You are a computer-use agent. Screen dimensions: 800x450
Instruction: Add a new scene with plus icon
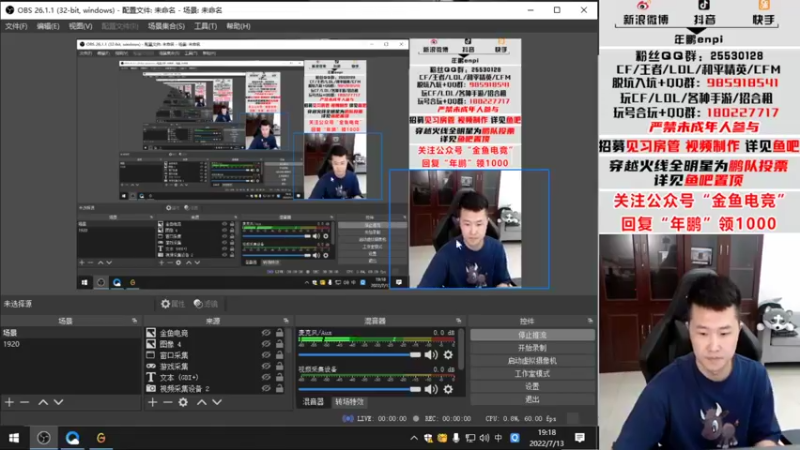point(9,402)
